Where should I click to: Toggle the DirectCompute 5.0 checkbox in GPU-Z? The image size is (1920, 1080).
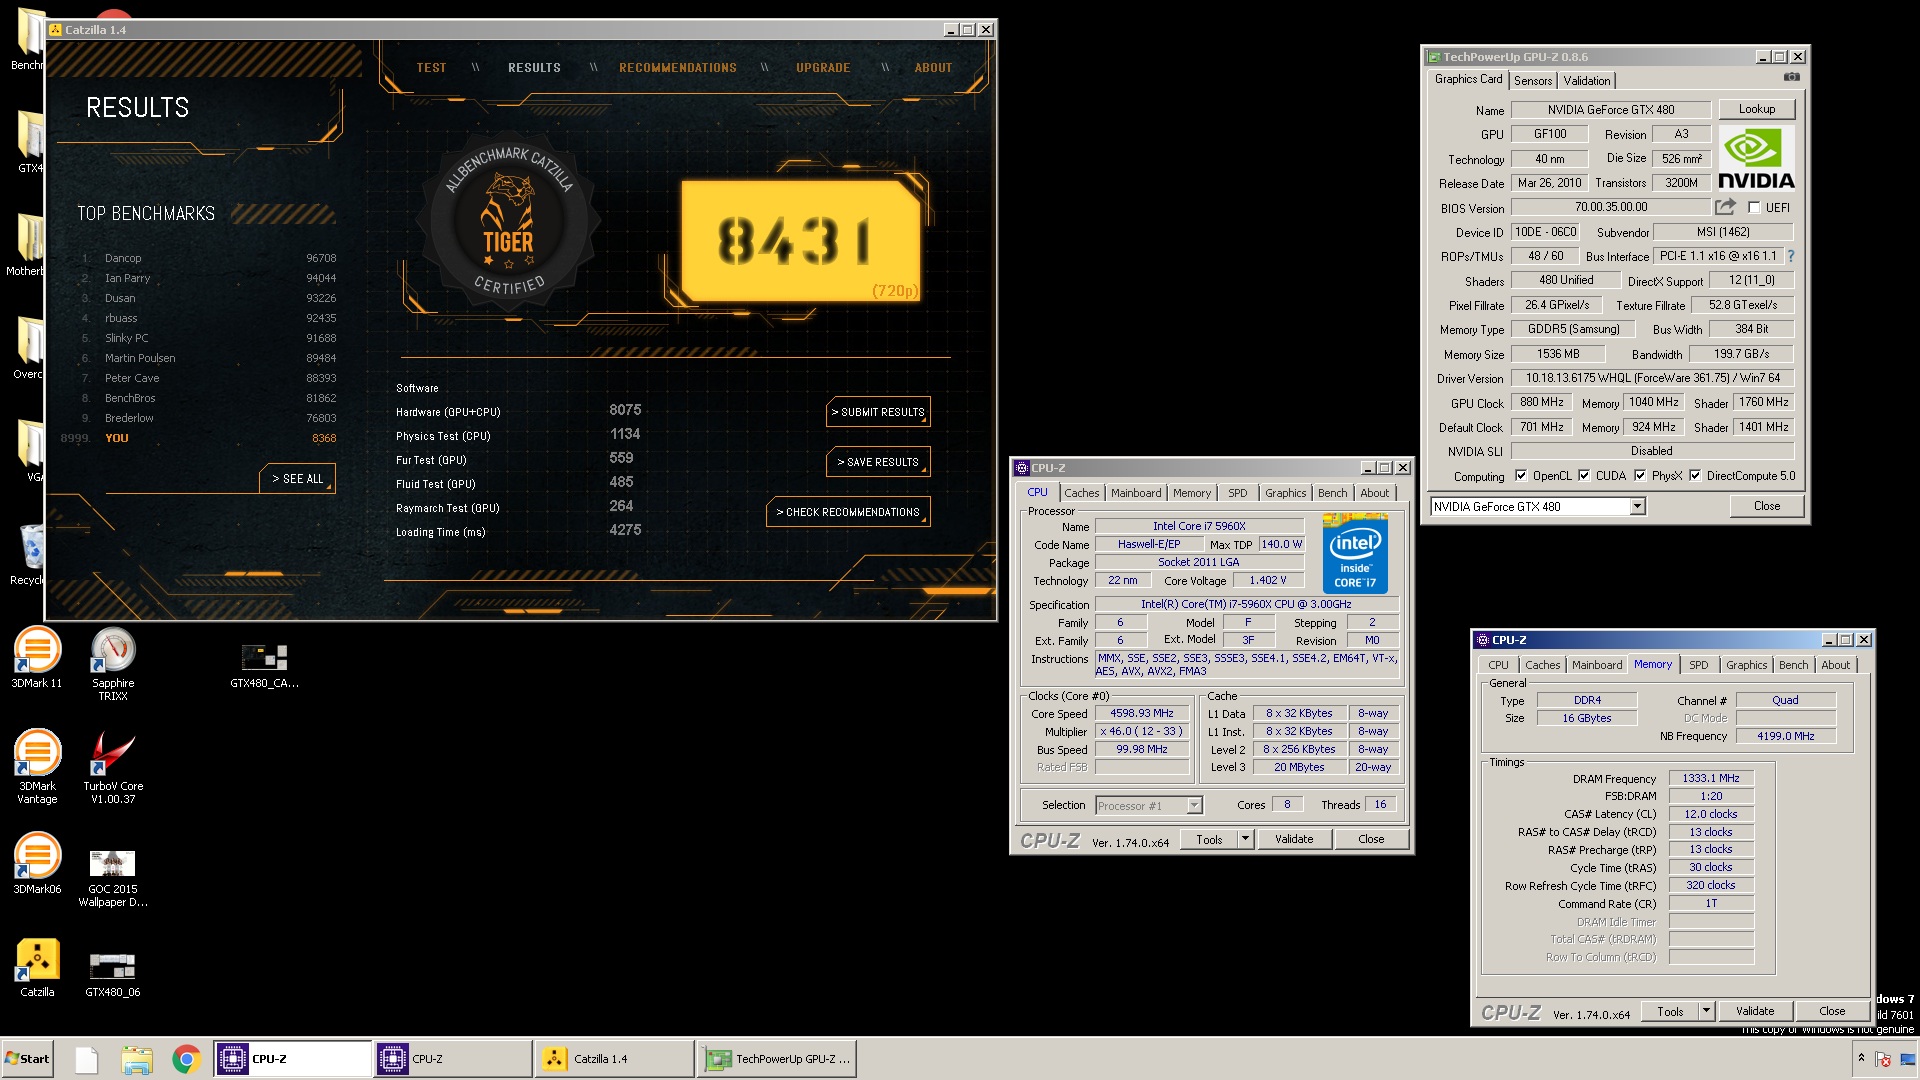coord(1695,476)
